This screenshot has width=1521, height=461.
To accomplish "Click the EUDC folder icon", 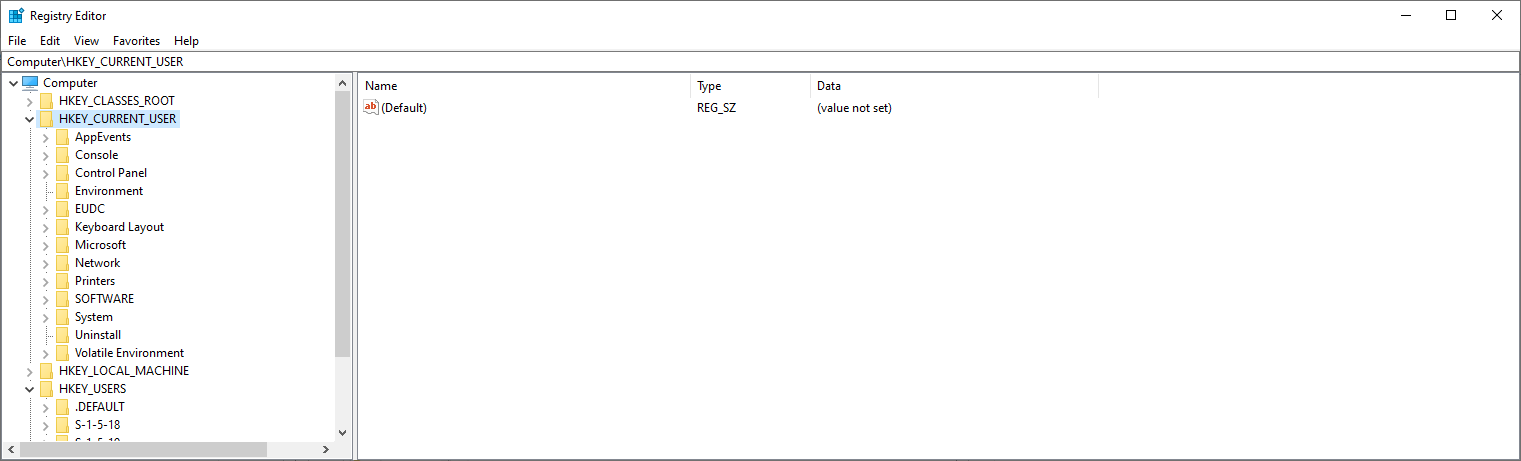I will pos(62,209).
